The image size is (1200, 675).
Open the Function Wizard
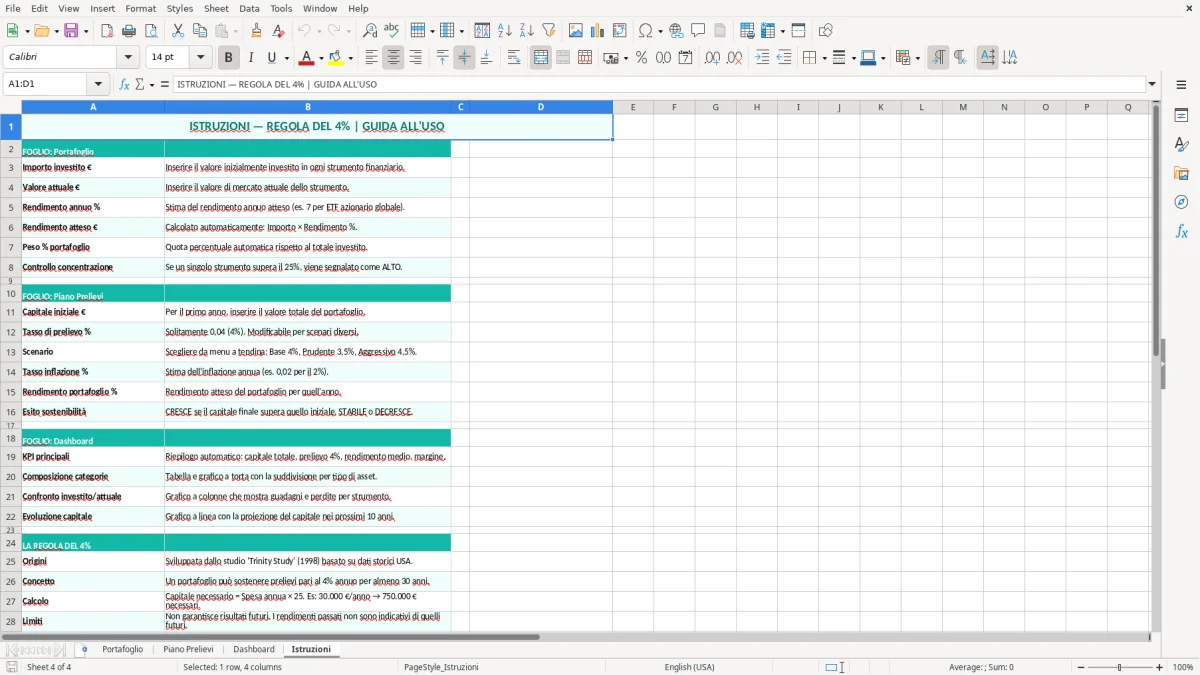click(125, 85)
